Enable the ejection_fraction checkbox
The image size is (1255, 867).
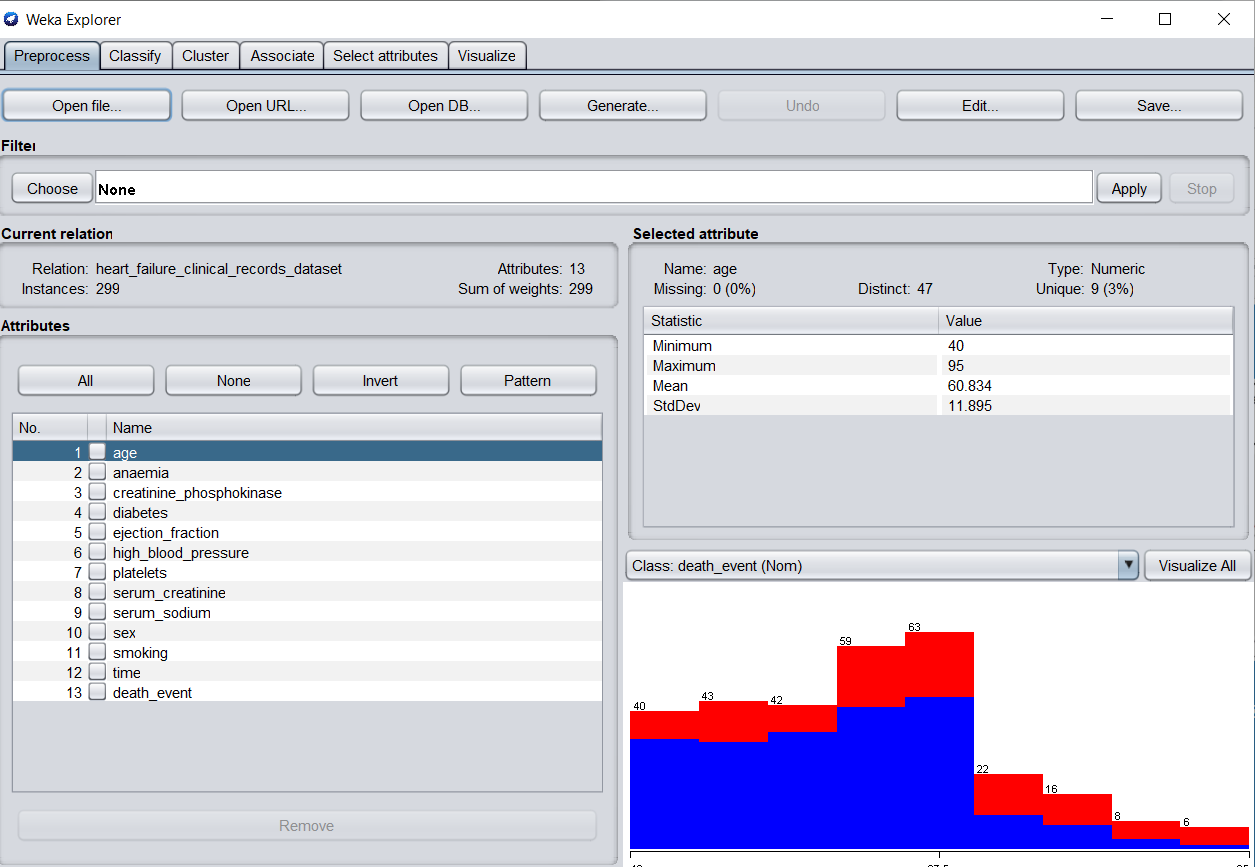97,532
